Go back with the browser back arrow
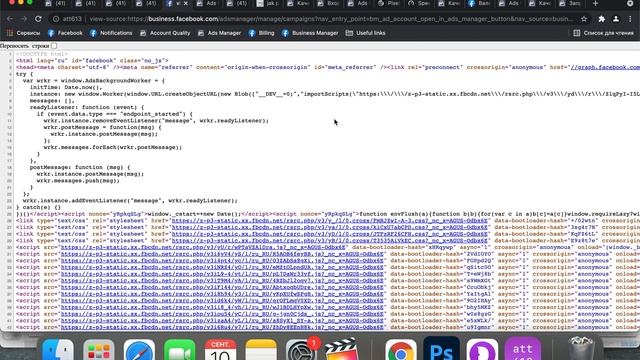Screen dimensions: 640x360 [x=10, y=19]
